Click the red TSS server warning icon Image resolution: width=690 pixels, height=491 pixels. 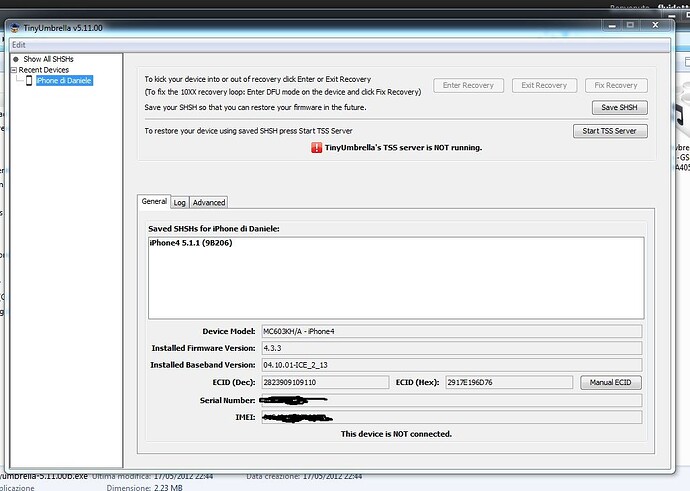(x=317, y=147)
